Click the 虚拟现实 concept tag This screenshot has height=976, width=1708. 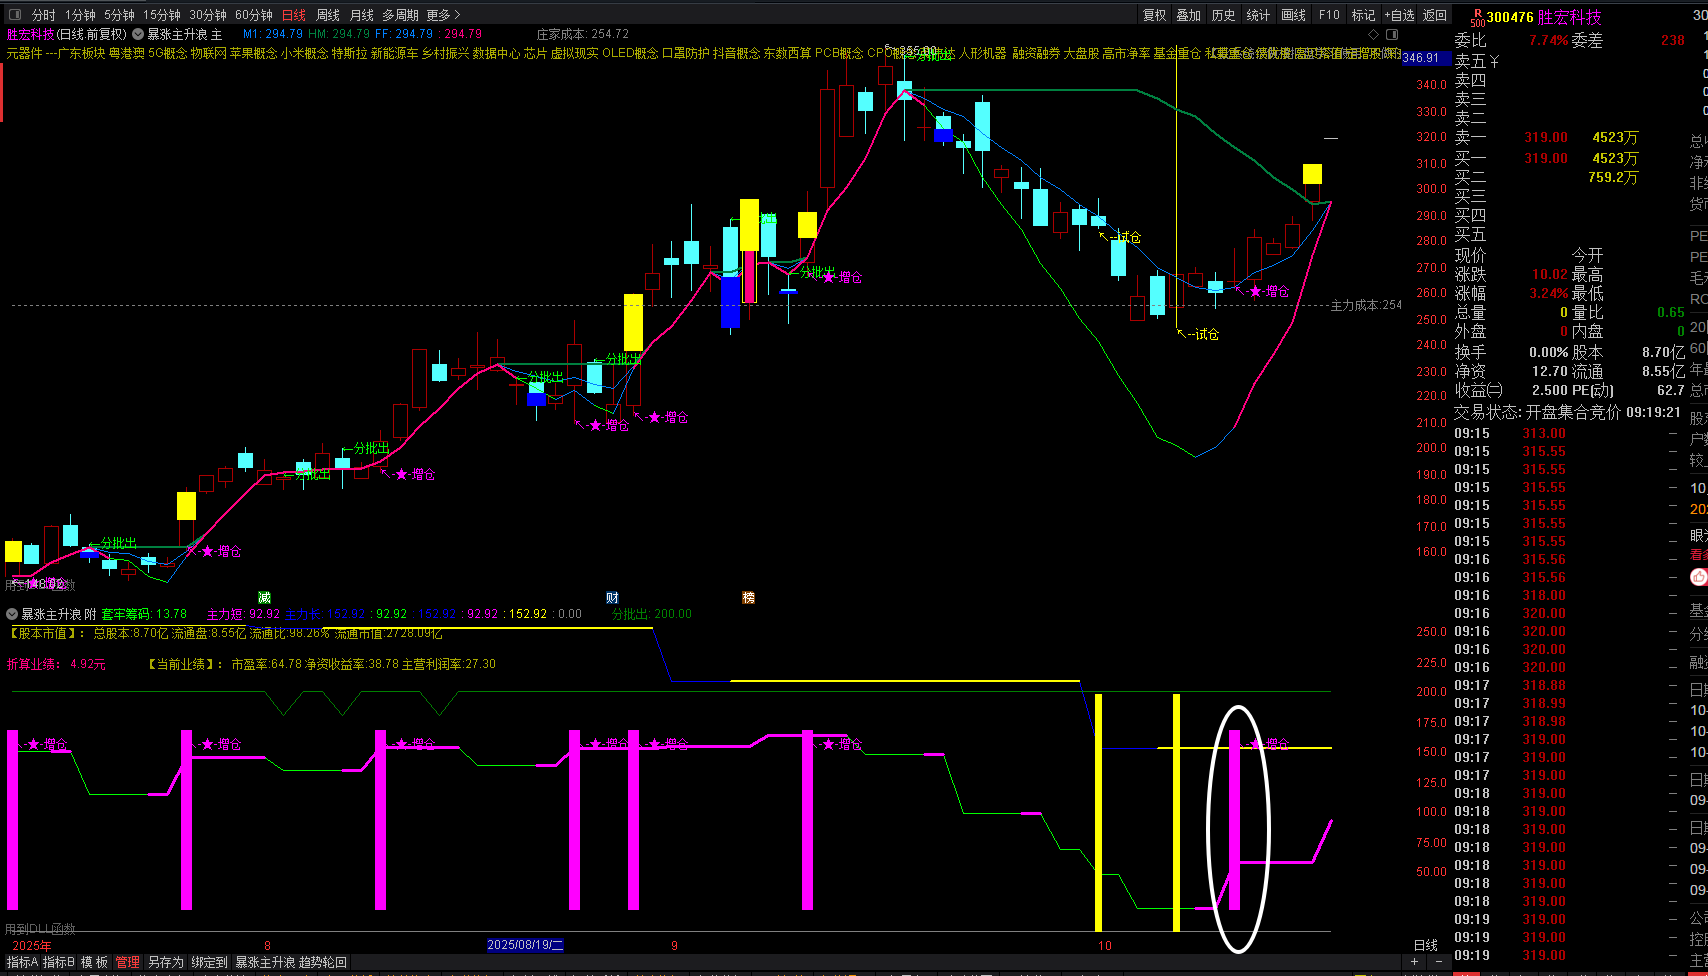[575, 53]
